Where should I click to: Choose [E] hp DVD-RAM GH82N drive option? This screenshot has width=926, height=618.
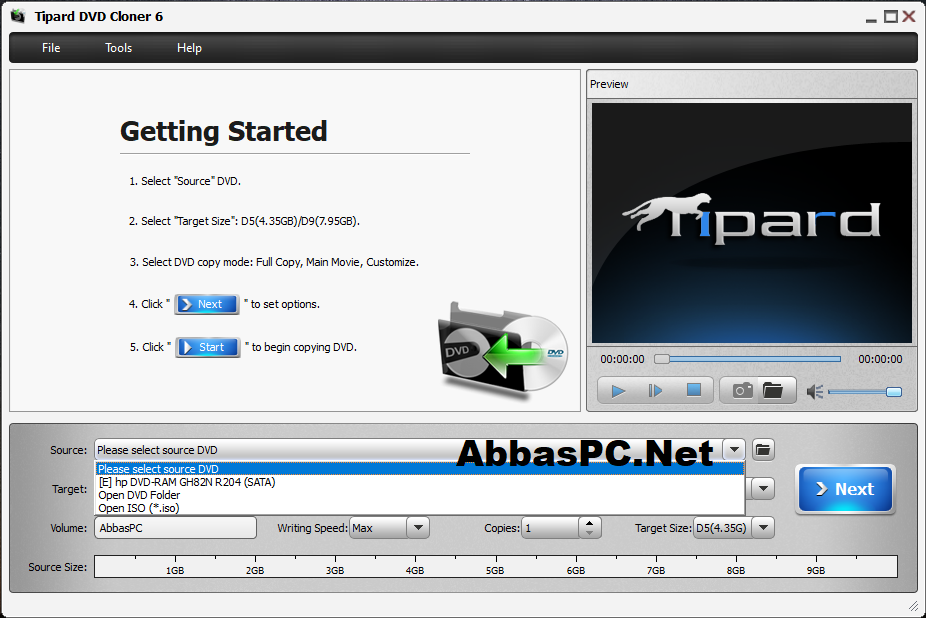[x=419, y=482]
